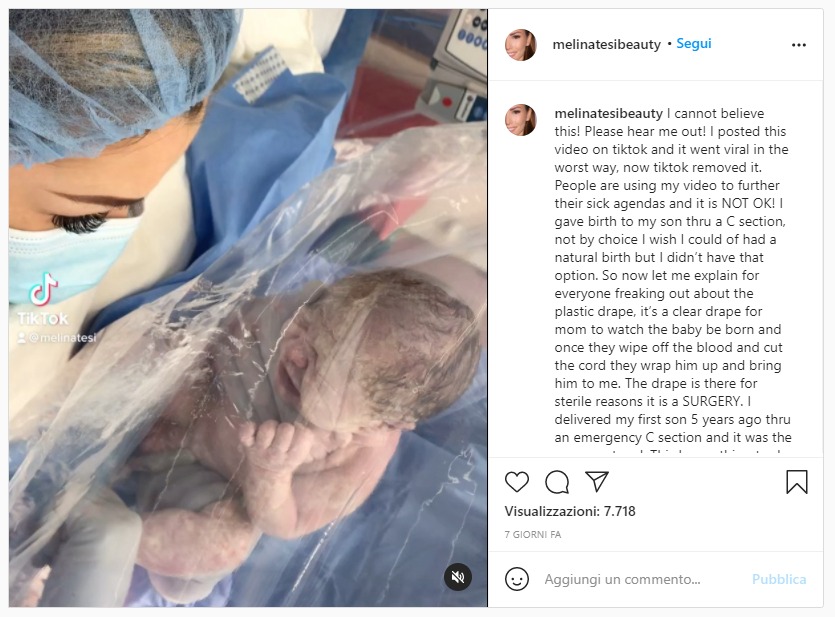
Task: Click the Segui follow link
Action: click(693, 44)
